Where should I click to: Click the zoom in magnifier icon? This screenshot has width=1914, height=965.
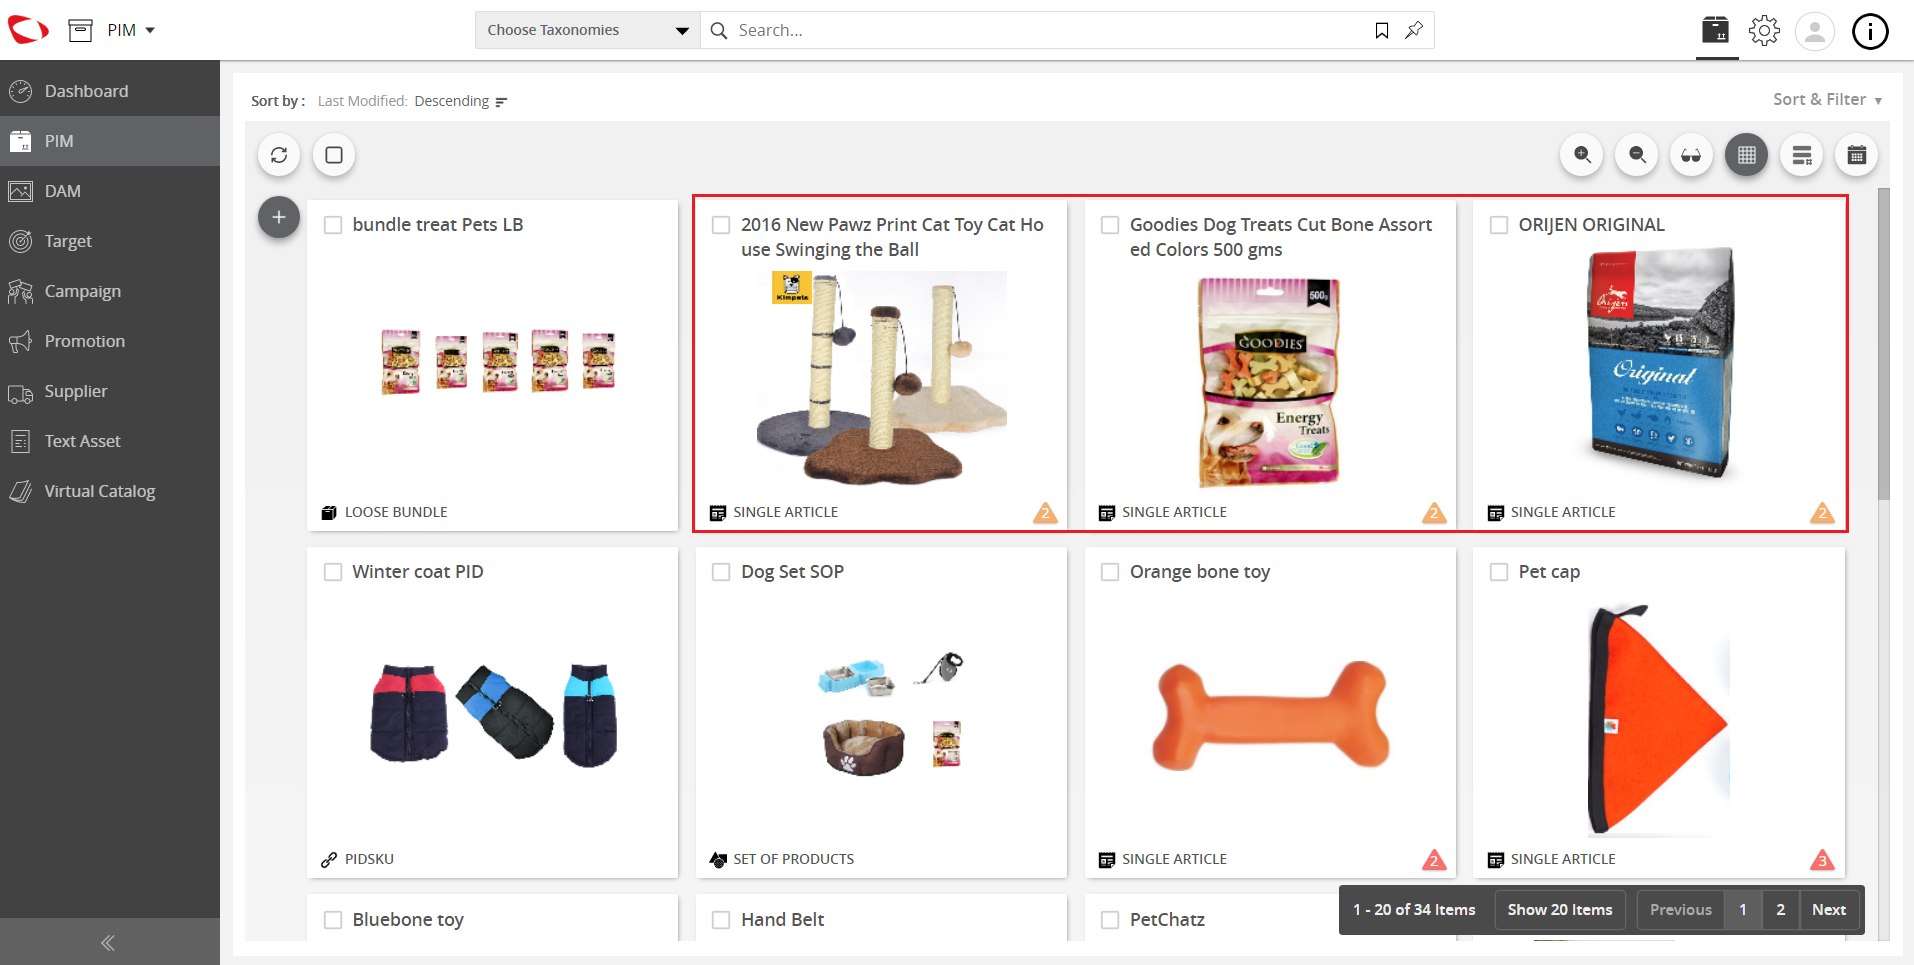(x=1582, y=155)
